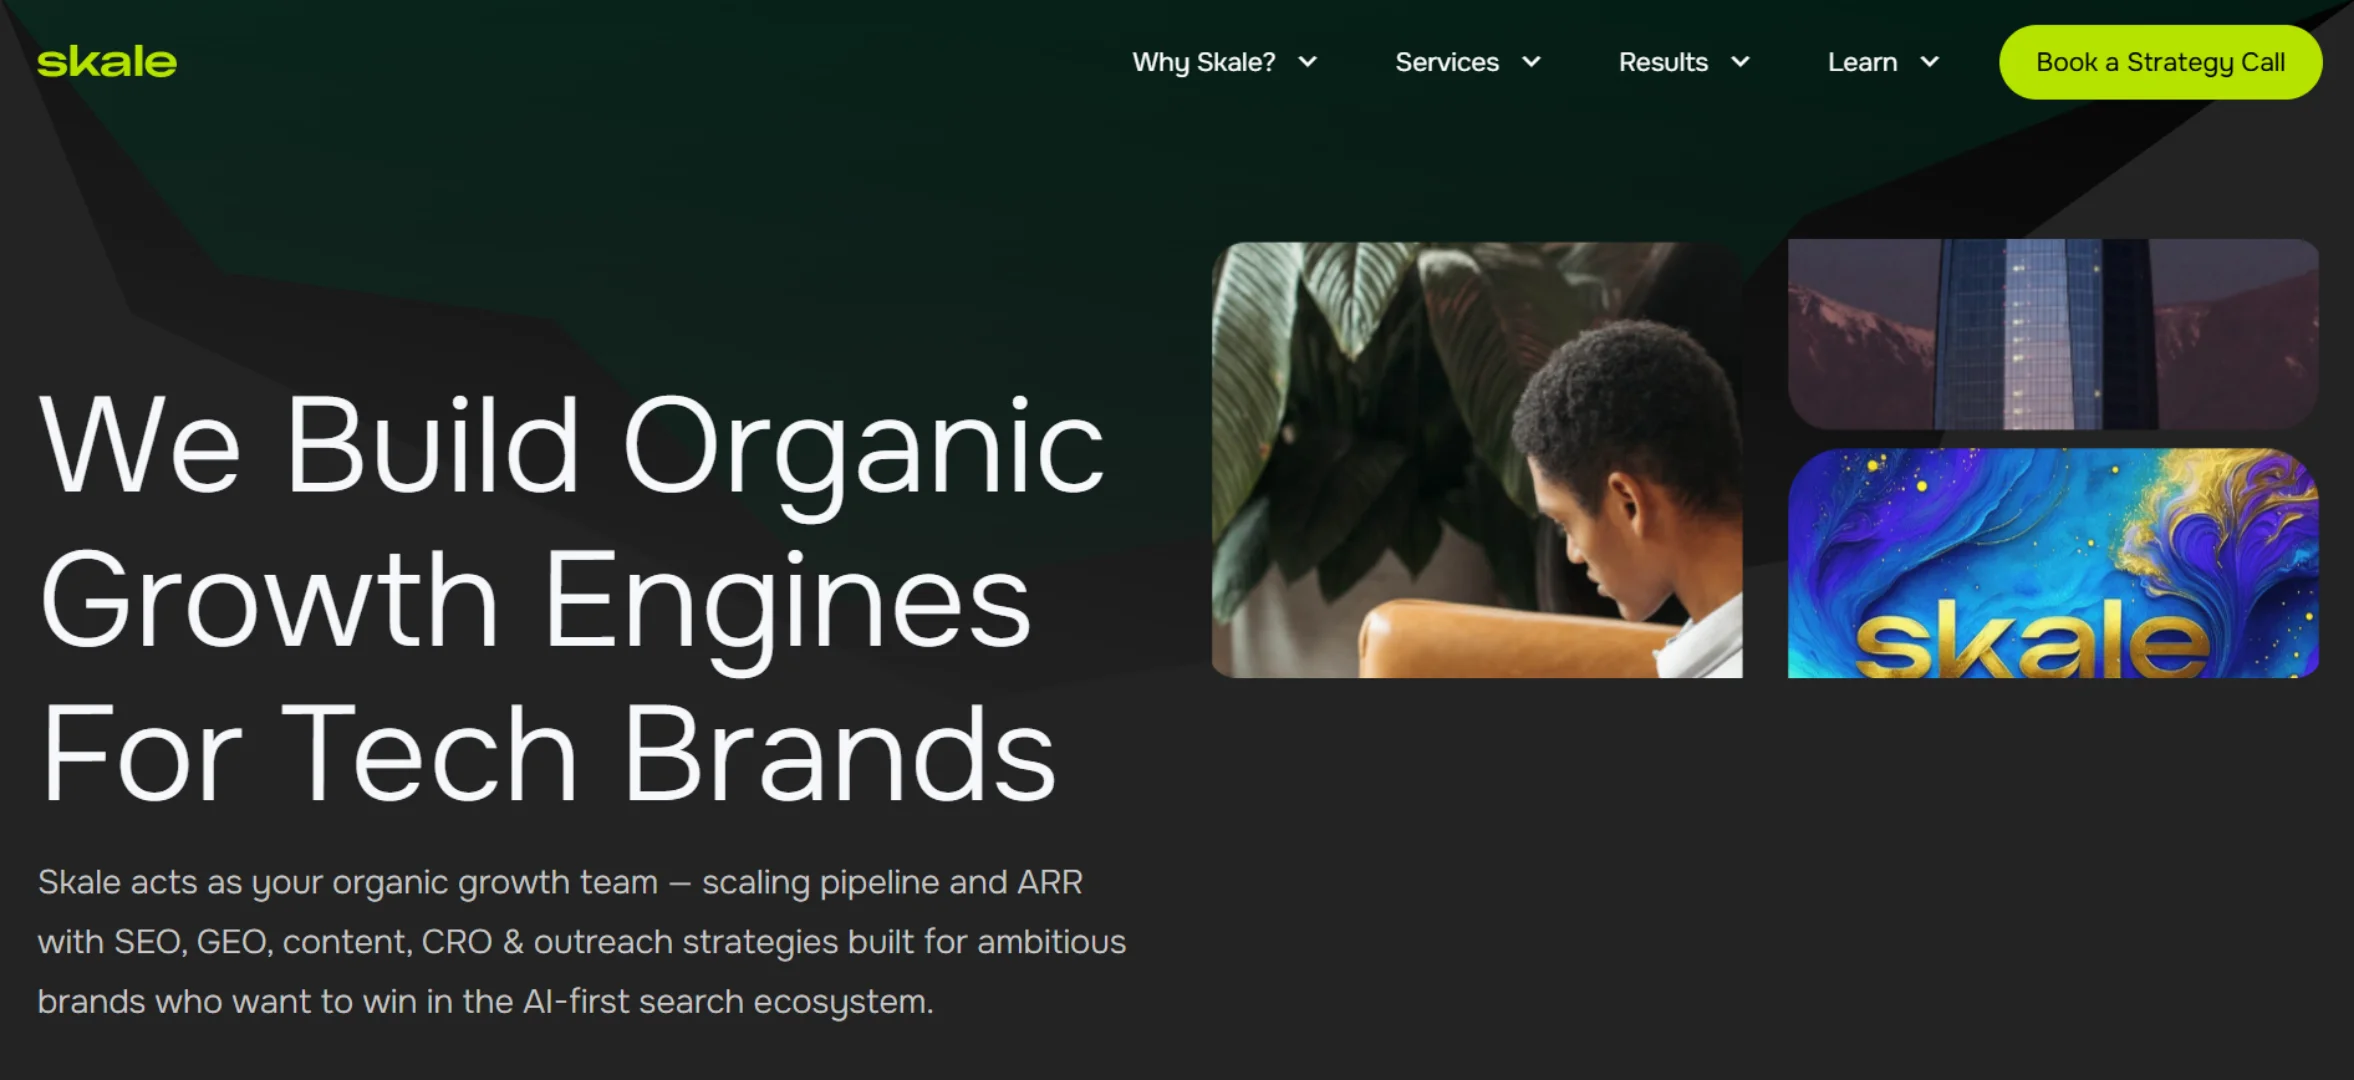Click the 'Growth Engines' heading line

click(x=535, y=602)
